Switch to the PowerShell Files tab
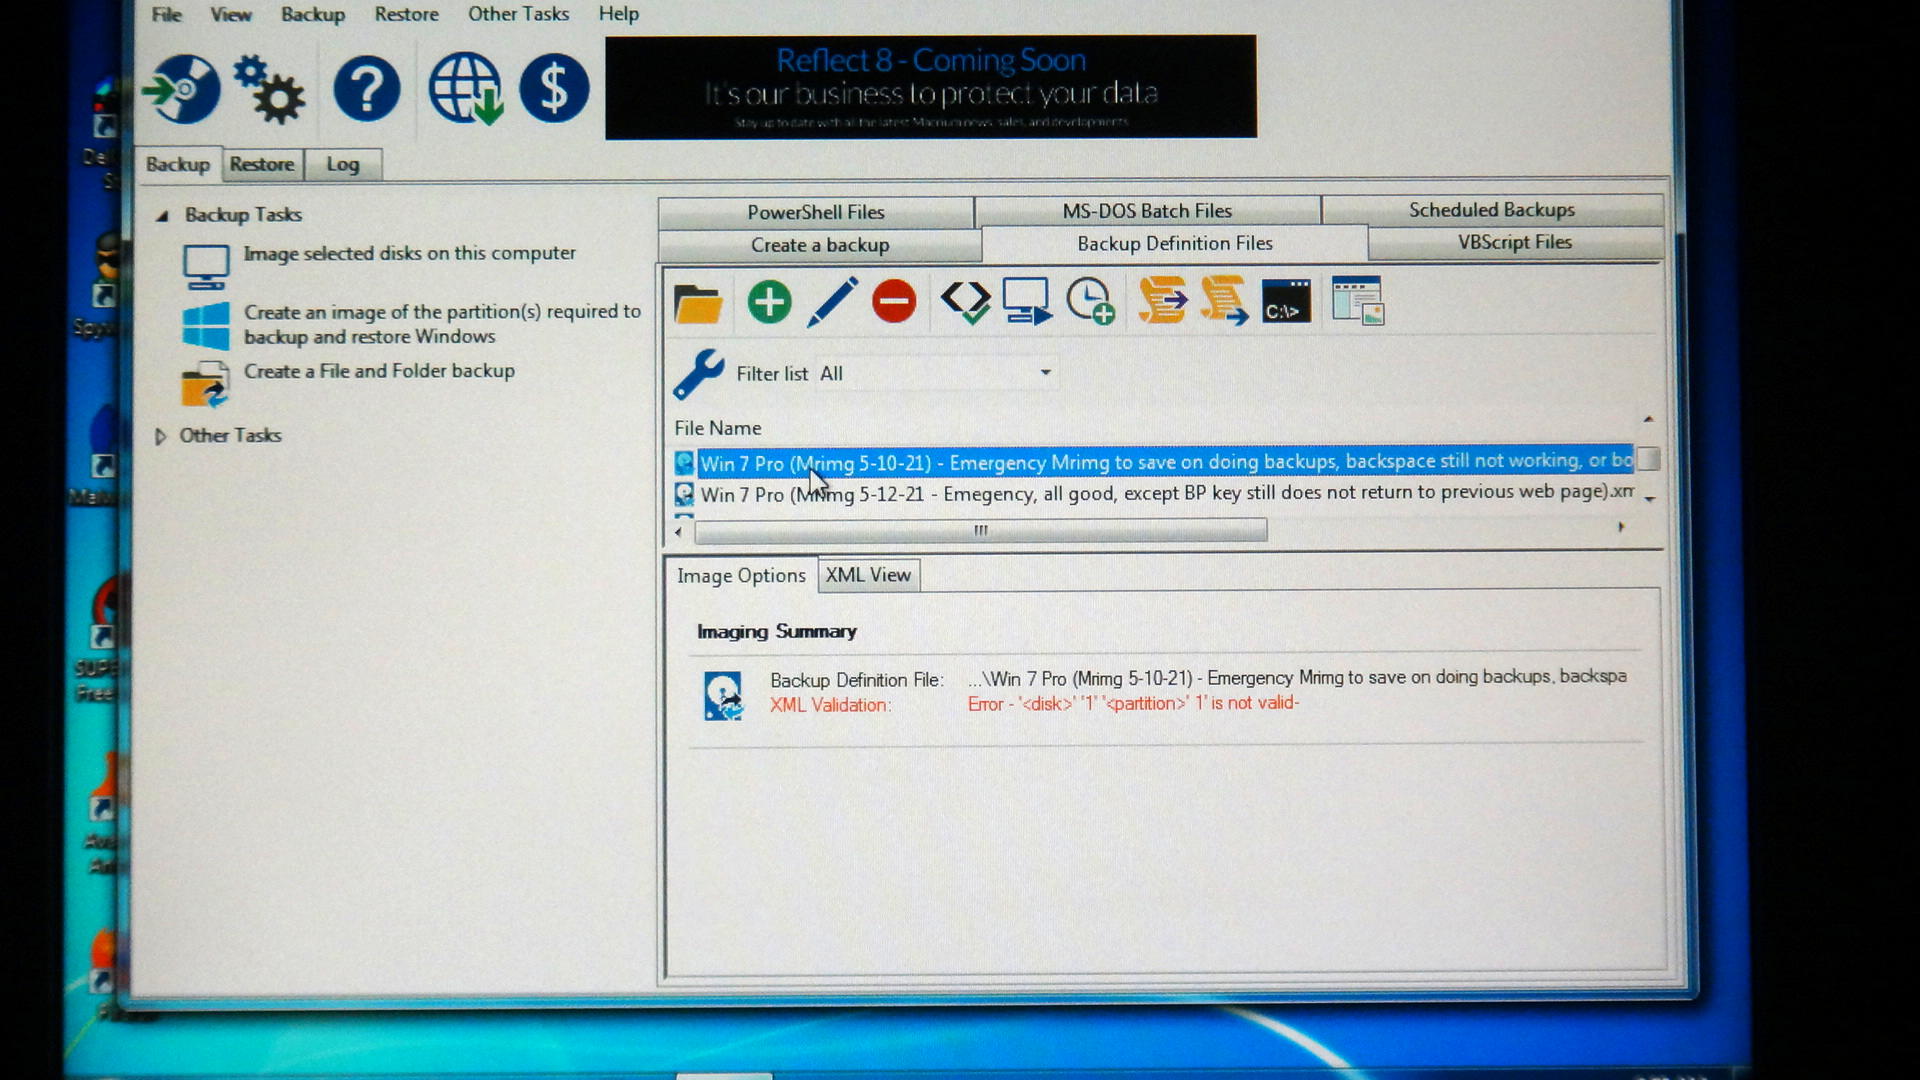Image resolution: width=1920 pixels, height=1080 pixels. pyautogui.click(x=816, y=212)
